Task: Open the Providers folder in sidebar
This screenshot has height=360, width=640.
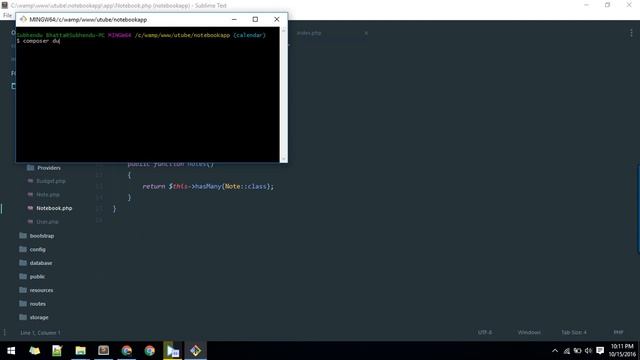Action: click(49, 168)
